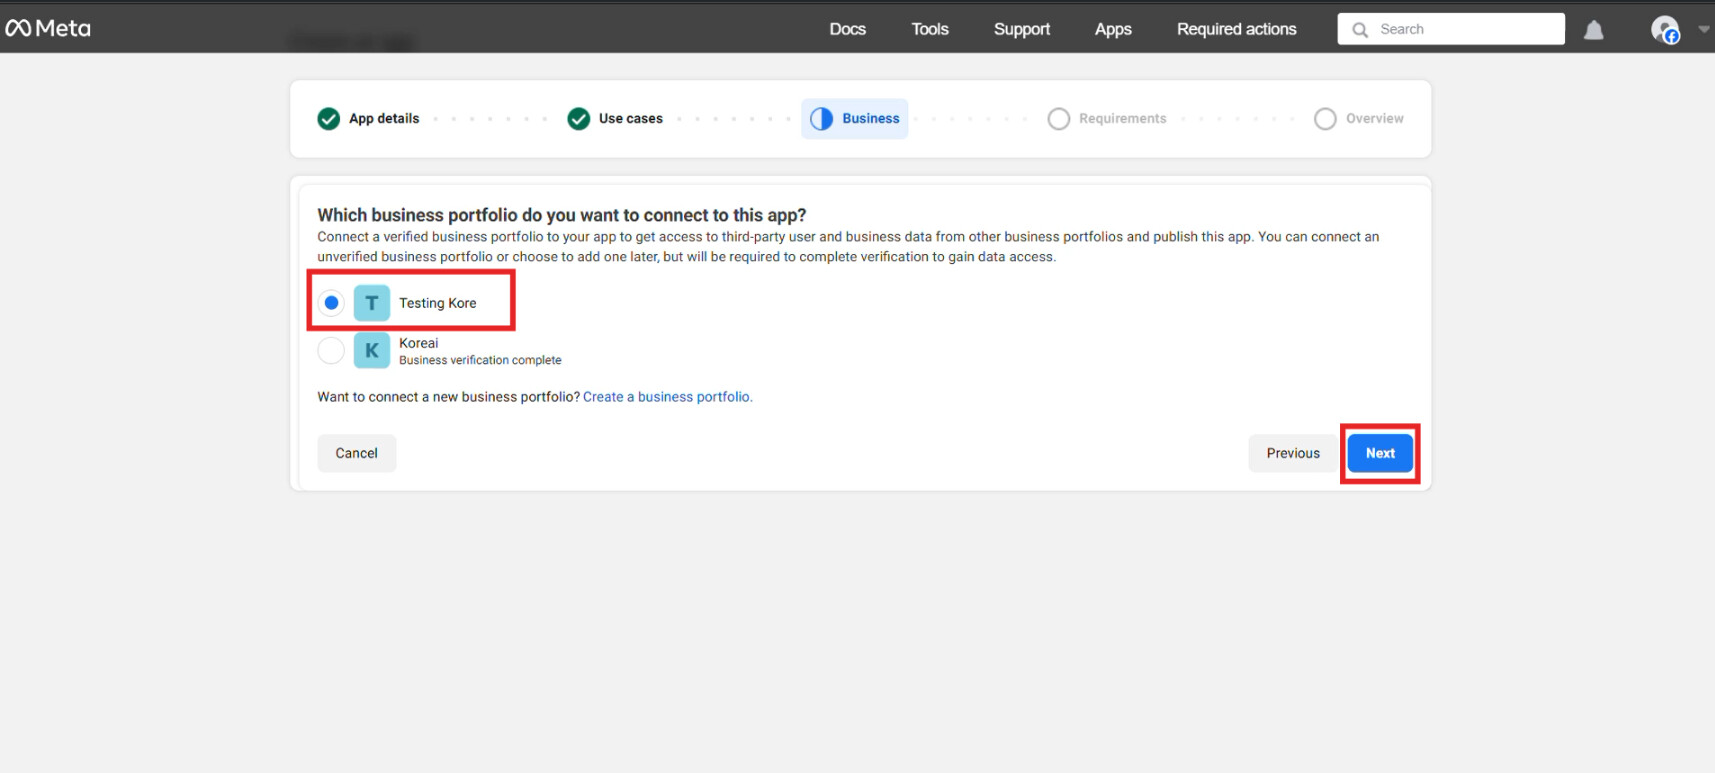This screenshot has height=773, width=1715.
Task: Click the Testing Kore 'T' portfolio icon
Action: [371, 303]
